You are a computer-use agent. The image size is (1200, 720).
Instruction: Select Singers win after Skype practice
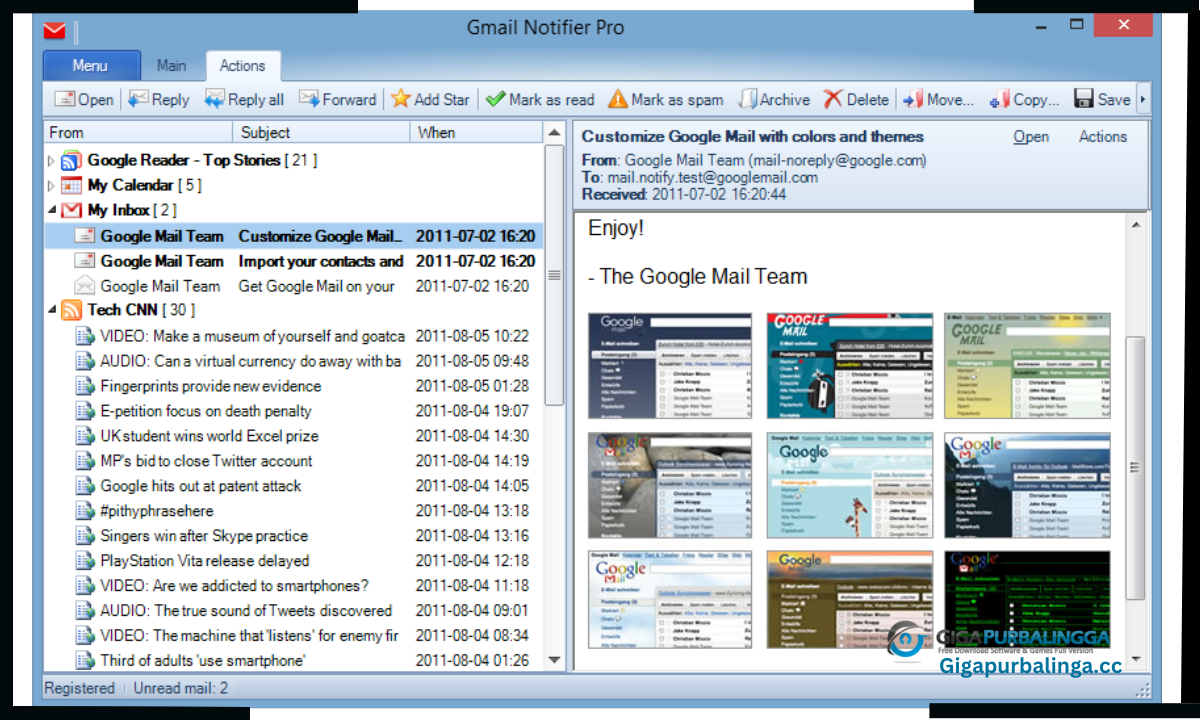pos(294,536)
